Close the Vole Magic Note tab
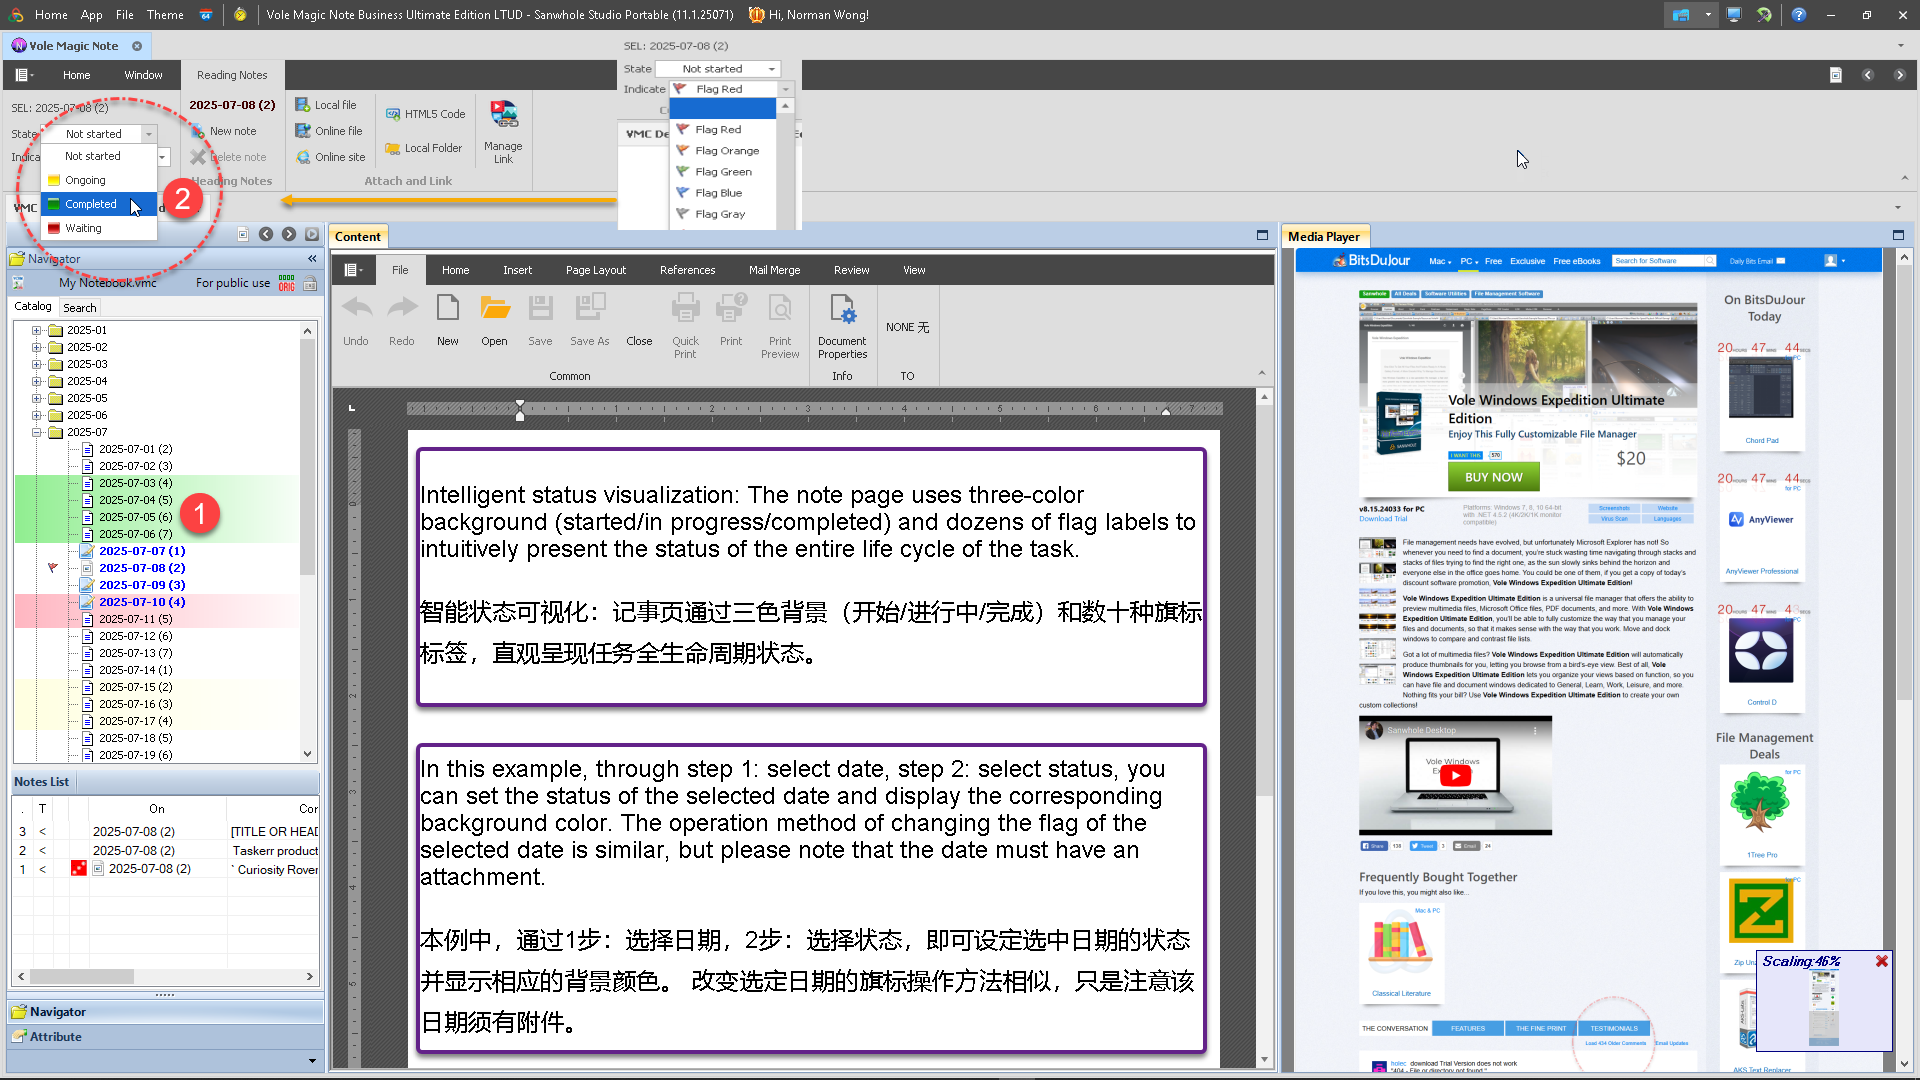Viewport: 1920px width, 1080px height. tap(137, 46)
